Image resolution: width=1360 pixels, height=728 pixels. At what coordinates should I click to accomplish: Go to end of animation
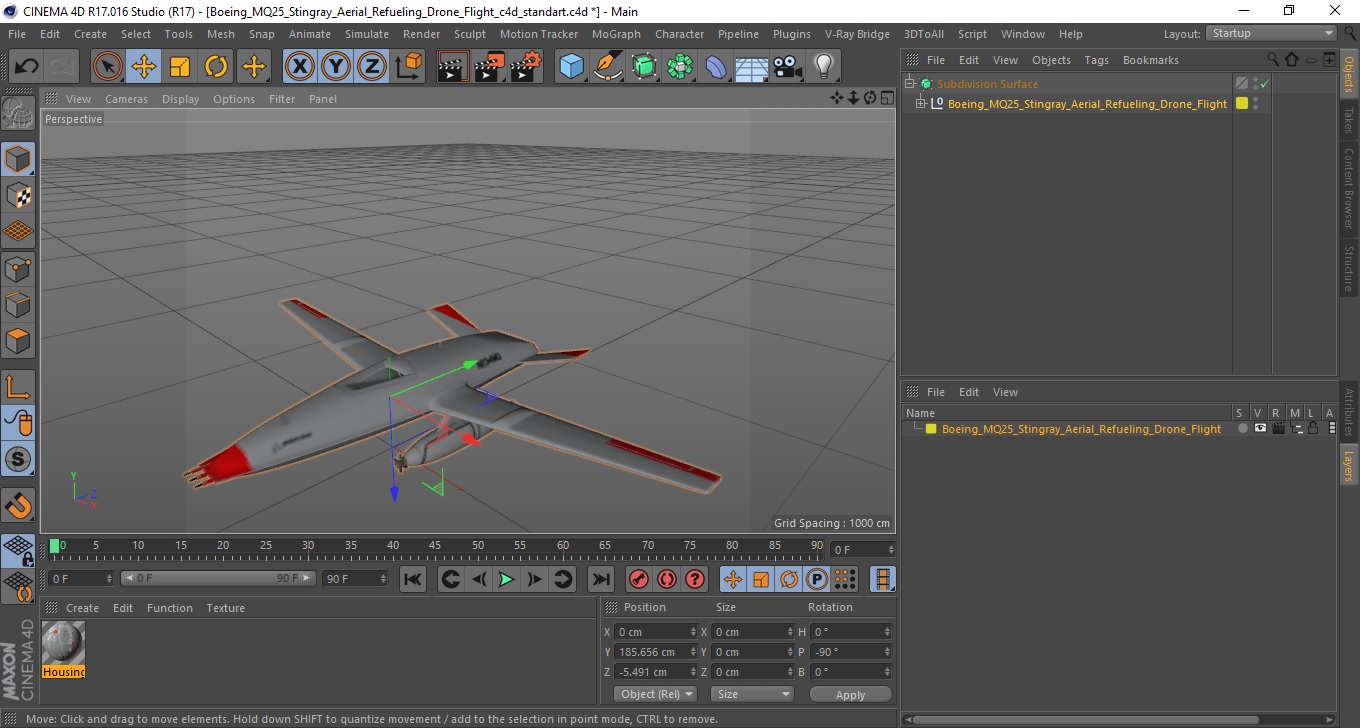coord(600,579)
